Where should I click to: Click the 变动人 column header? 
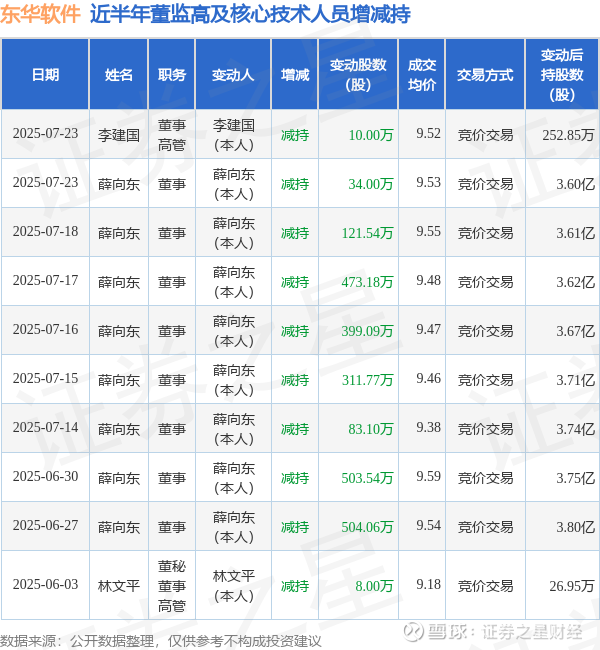(233, 75)
